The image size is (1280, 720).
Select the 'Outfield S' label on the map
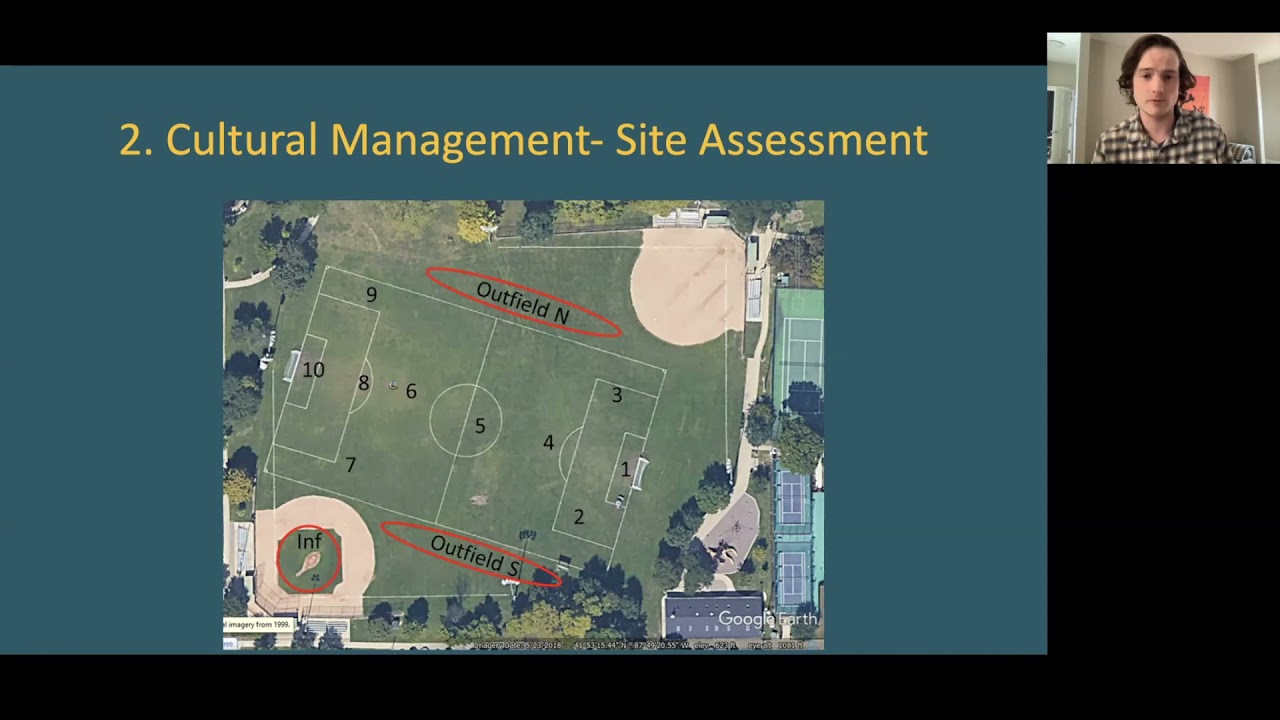point(475,556)
